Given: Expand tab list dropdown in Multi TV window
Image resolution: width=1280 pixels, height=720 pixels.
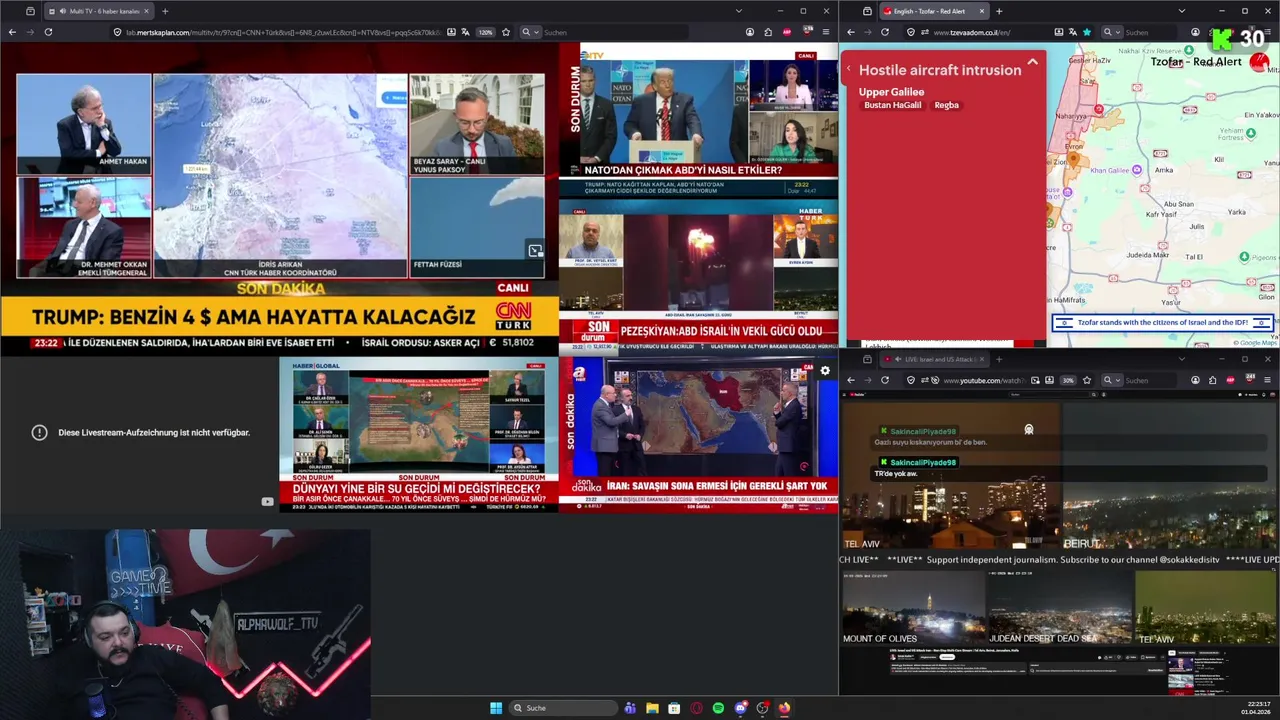Looking at the screenshot, I should point(738,11).
